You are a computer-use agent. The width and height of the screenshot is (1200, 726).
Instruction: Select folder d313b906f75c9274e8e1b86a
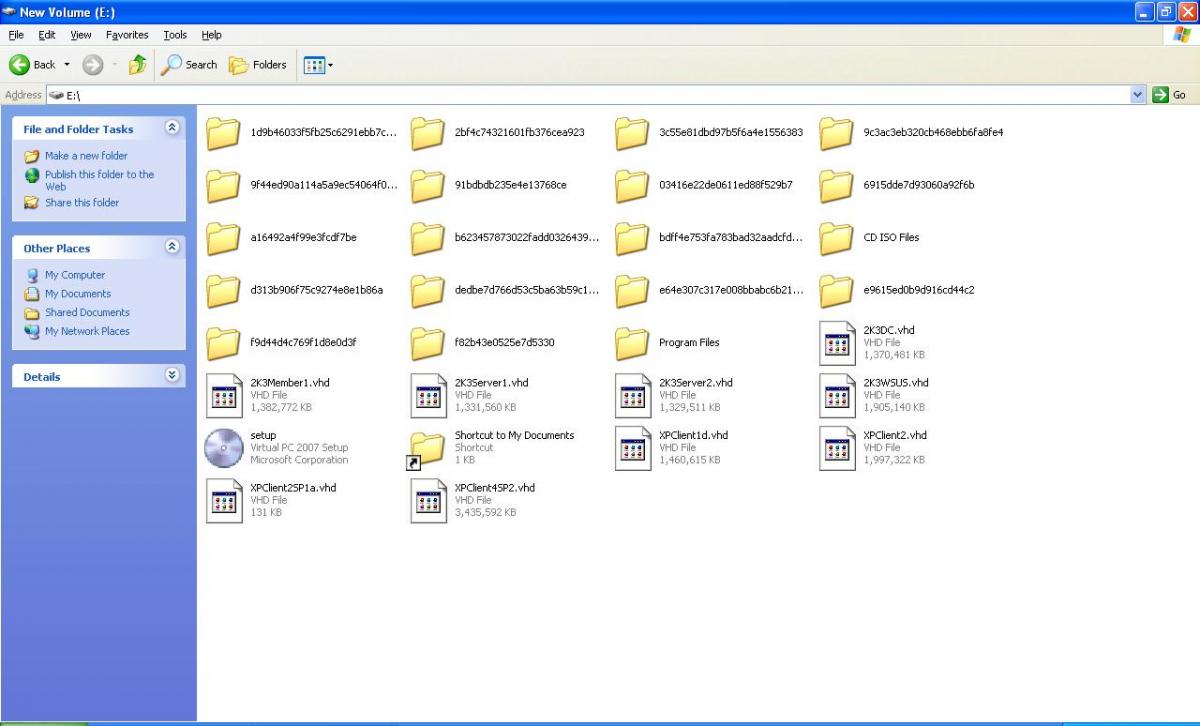pos(223,291)
